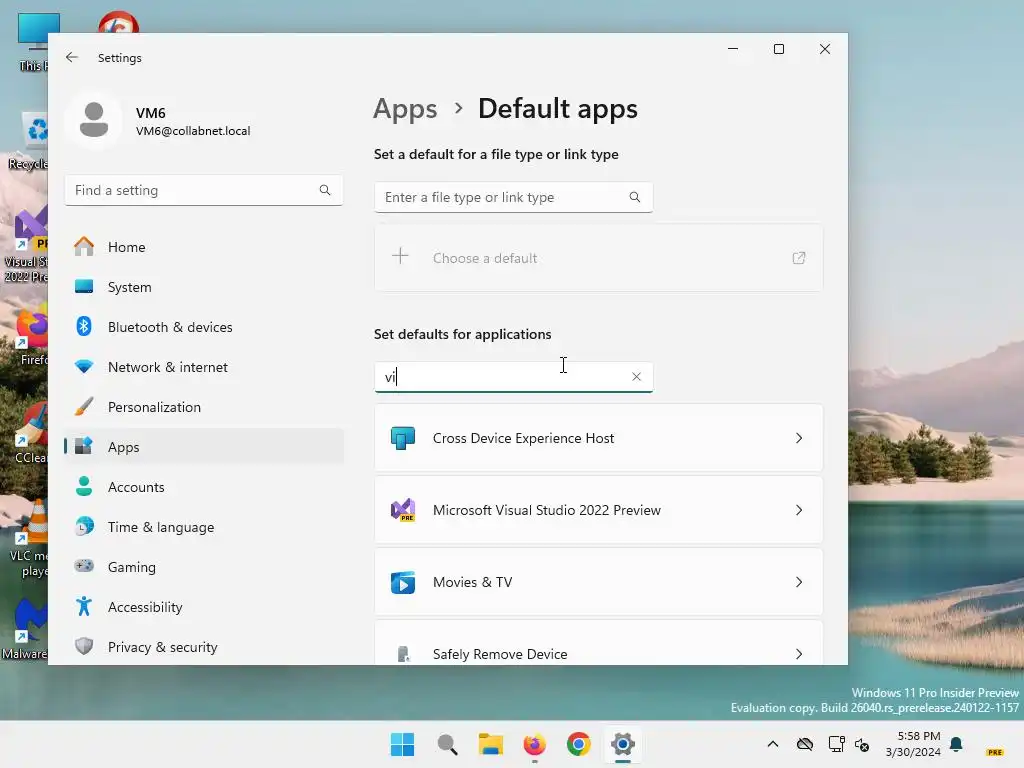Click the applications search box containing 'vi'
Screen dimensions: 1024x768
point(513,377)
